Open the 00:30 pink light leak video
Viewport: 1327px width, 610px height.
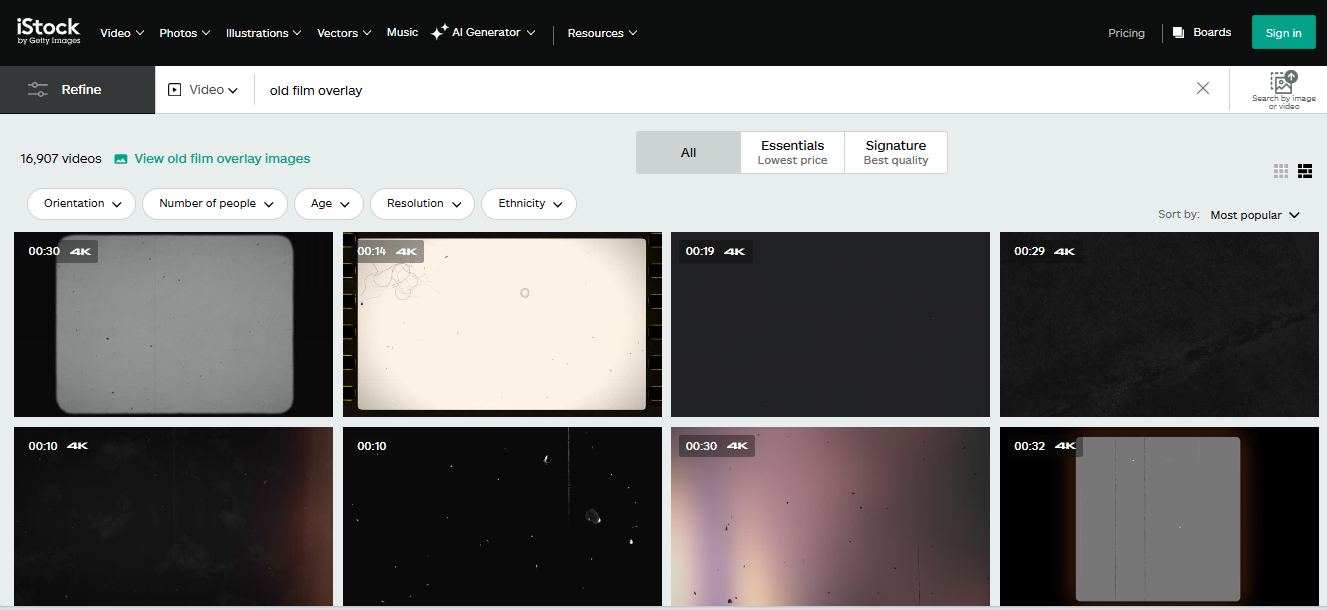830,516
